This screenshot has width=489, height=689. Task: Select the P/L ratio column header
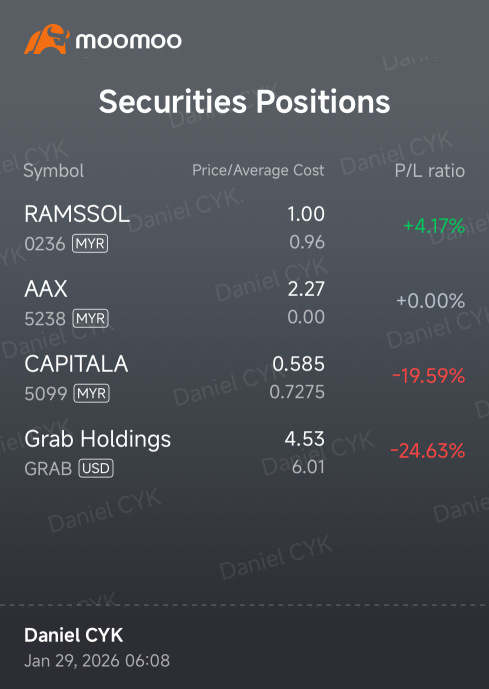tap(430, 171)
